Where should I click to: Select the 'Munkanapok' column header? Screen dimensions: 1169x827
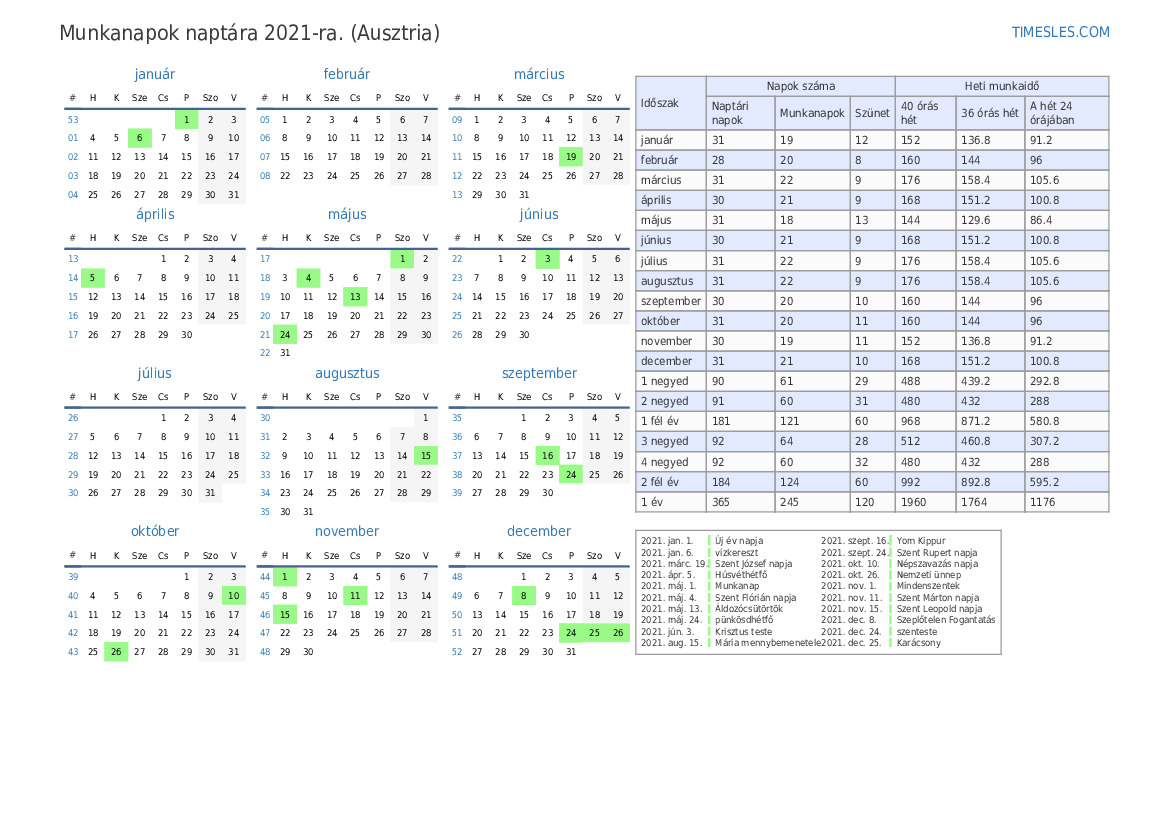(812, 113)
